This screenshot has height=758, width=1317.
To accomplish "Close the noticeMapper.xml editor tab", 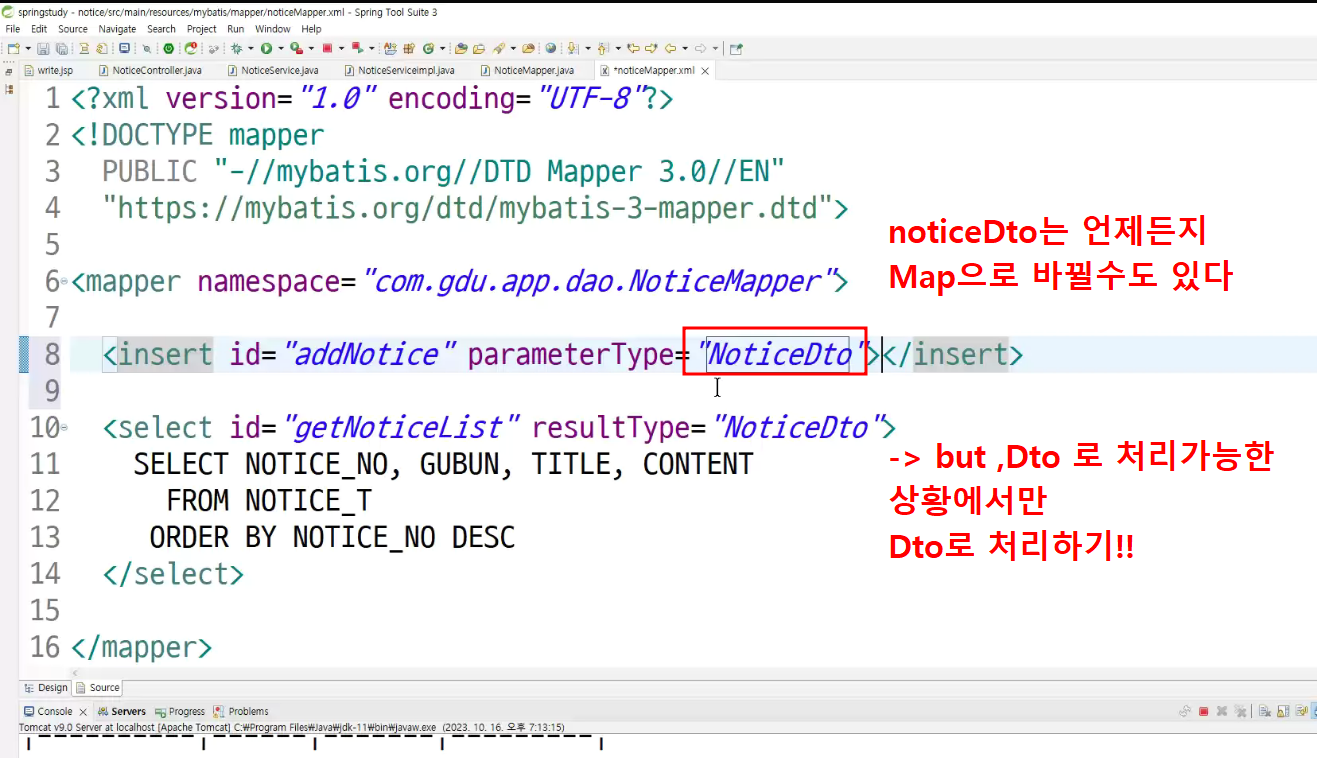I will (x=705, y=71).
